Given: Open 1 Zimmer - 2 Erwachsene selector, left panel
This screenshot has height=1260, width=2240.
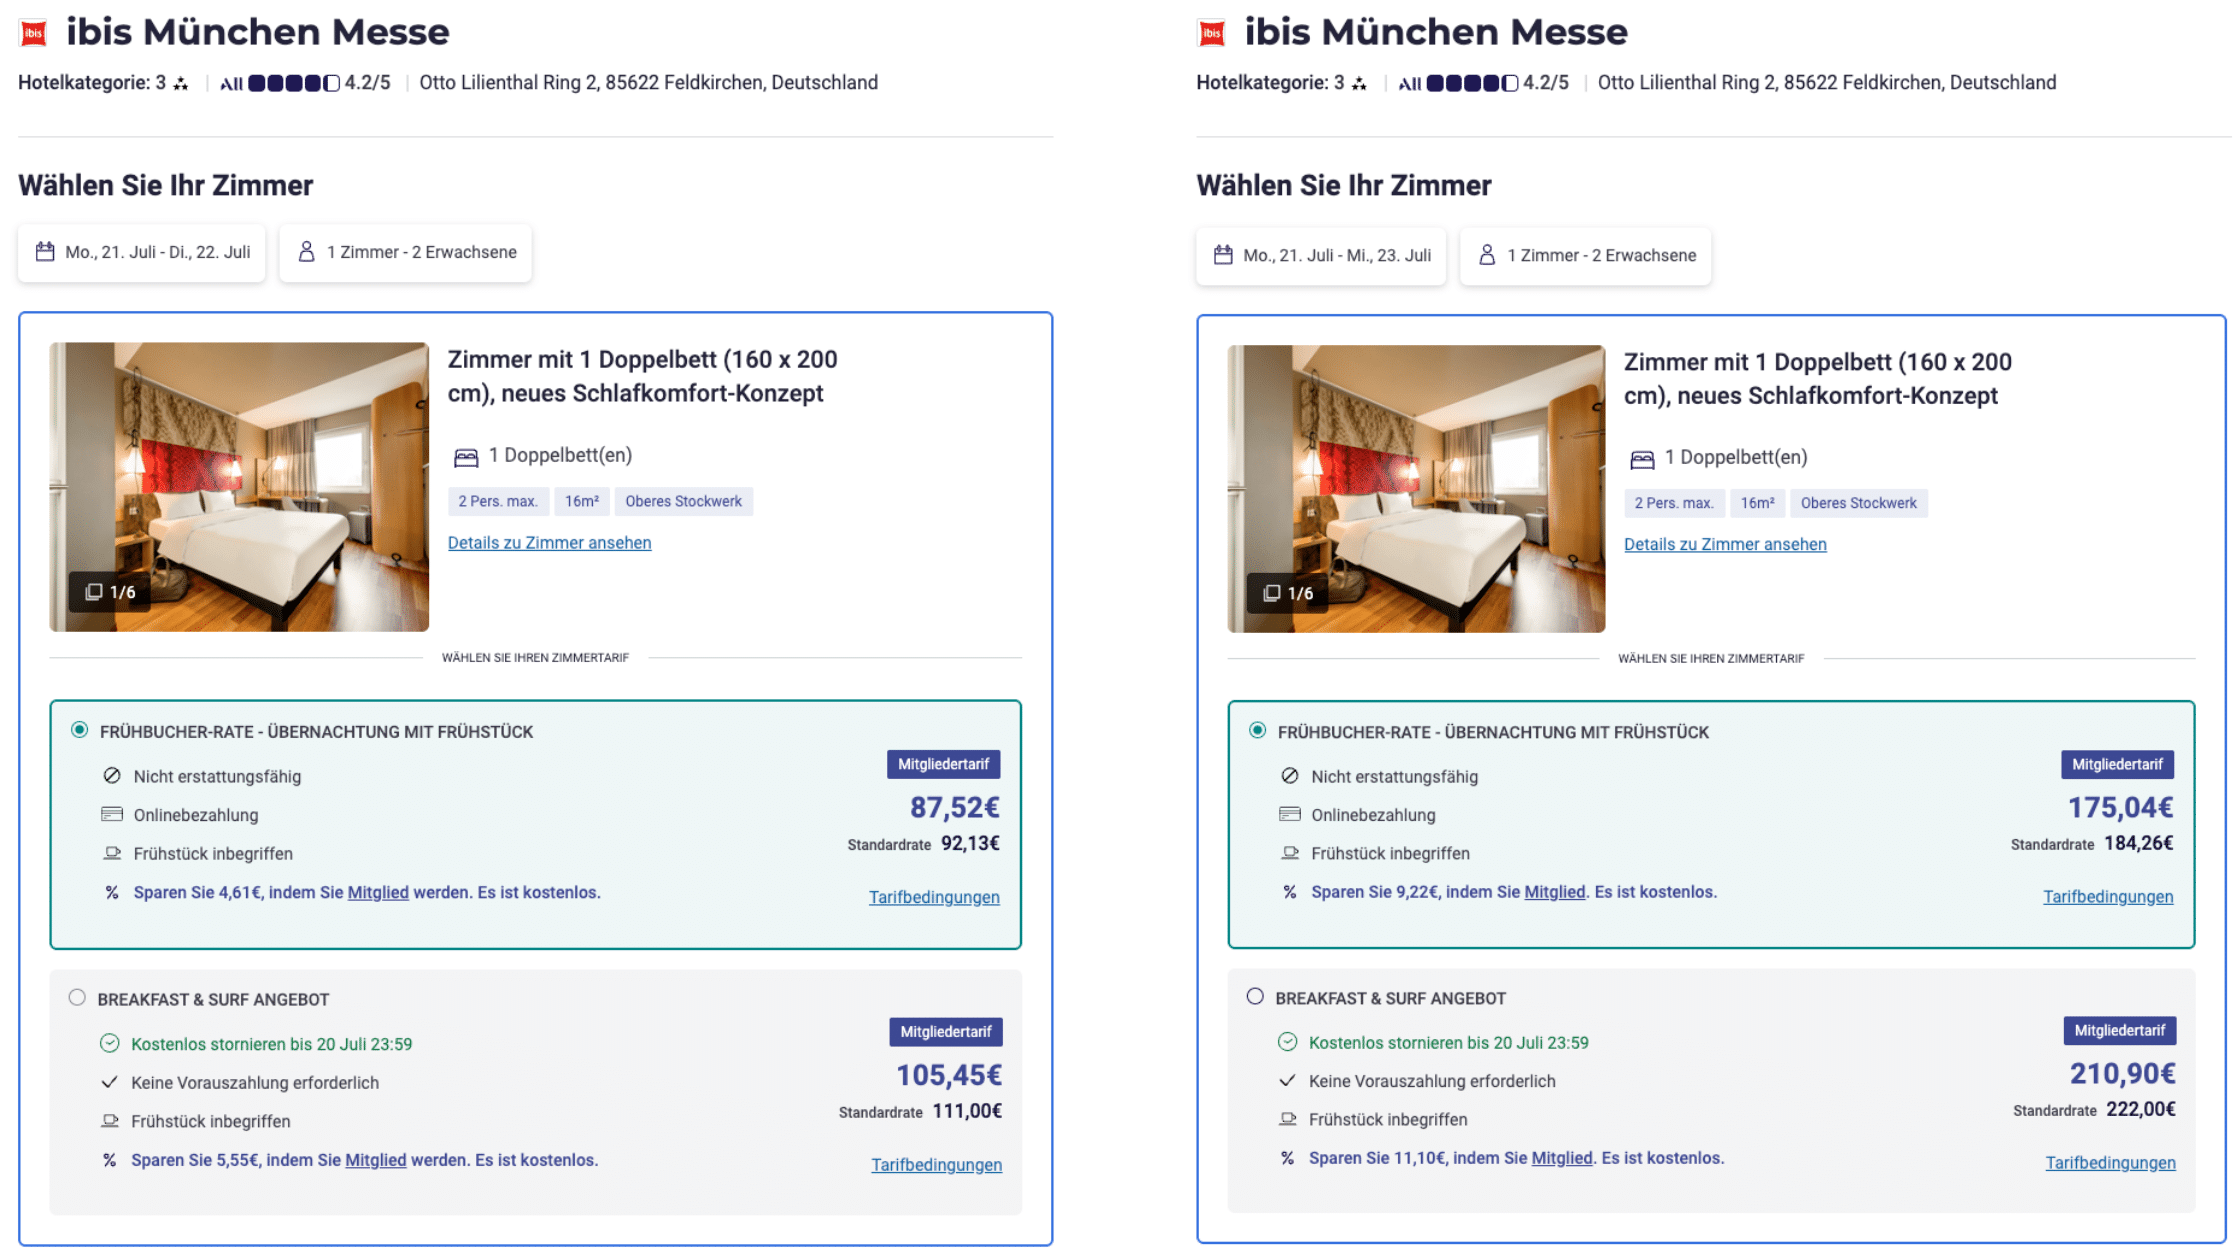Looking at the screenshot, I should [406, 252].
